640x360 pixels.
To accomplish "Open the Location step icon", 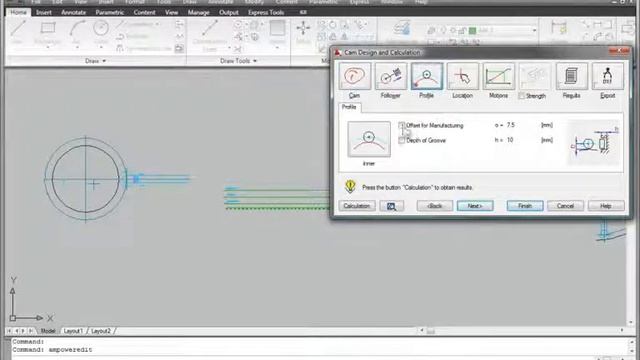I will coord(462,76).
